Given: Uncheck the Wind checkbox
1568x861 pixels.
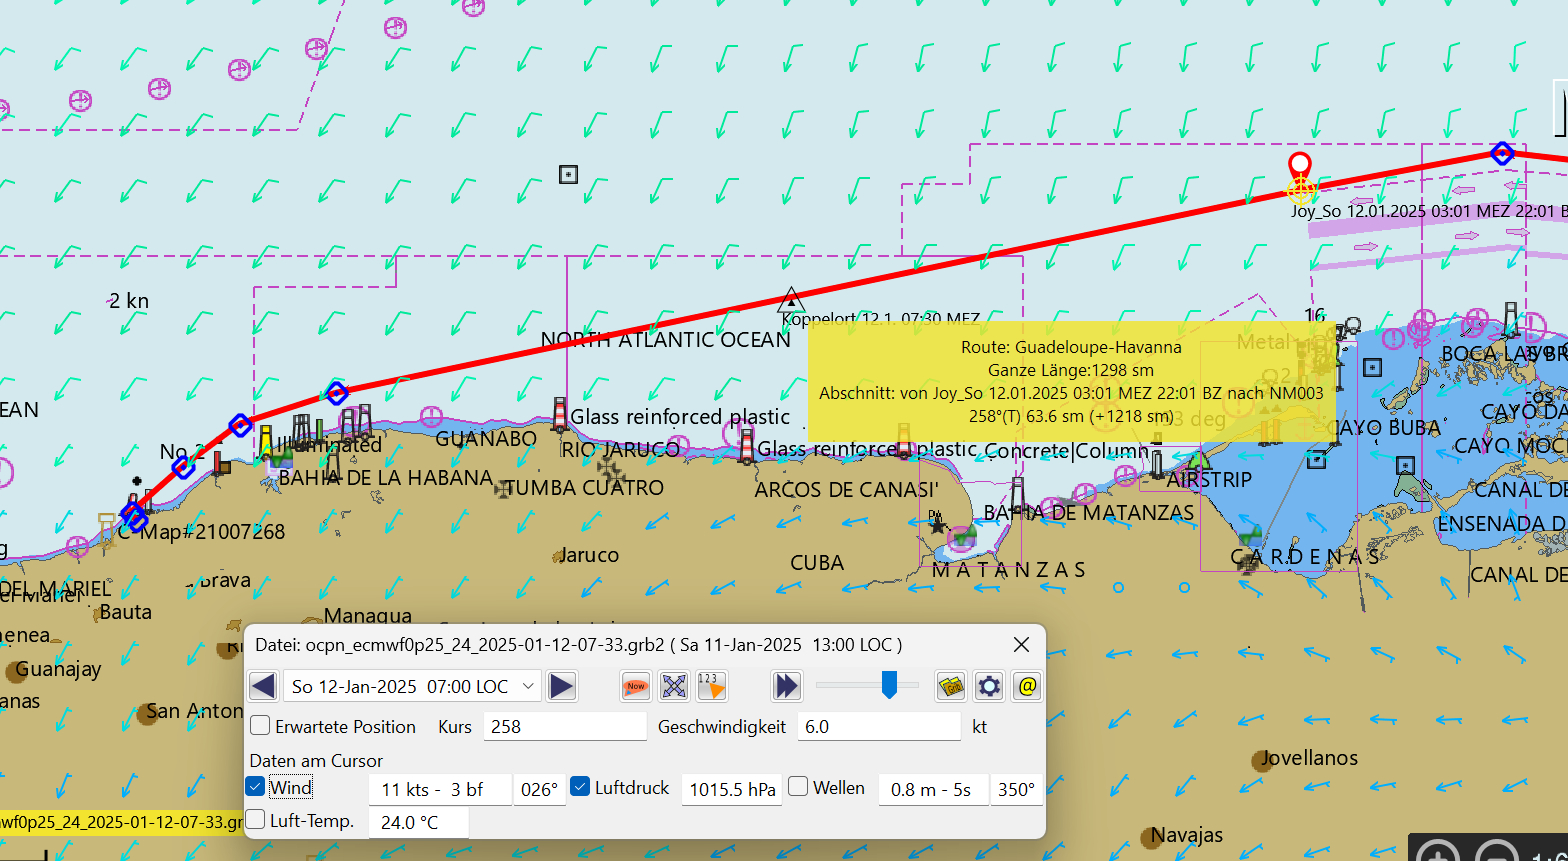Looking at the screenshot, I should 255,787.
